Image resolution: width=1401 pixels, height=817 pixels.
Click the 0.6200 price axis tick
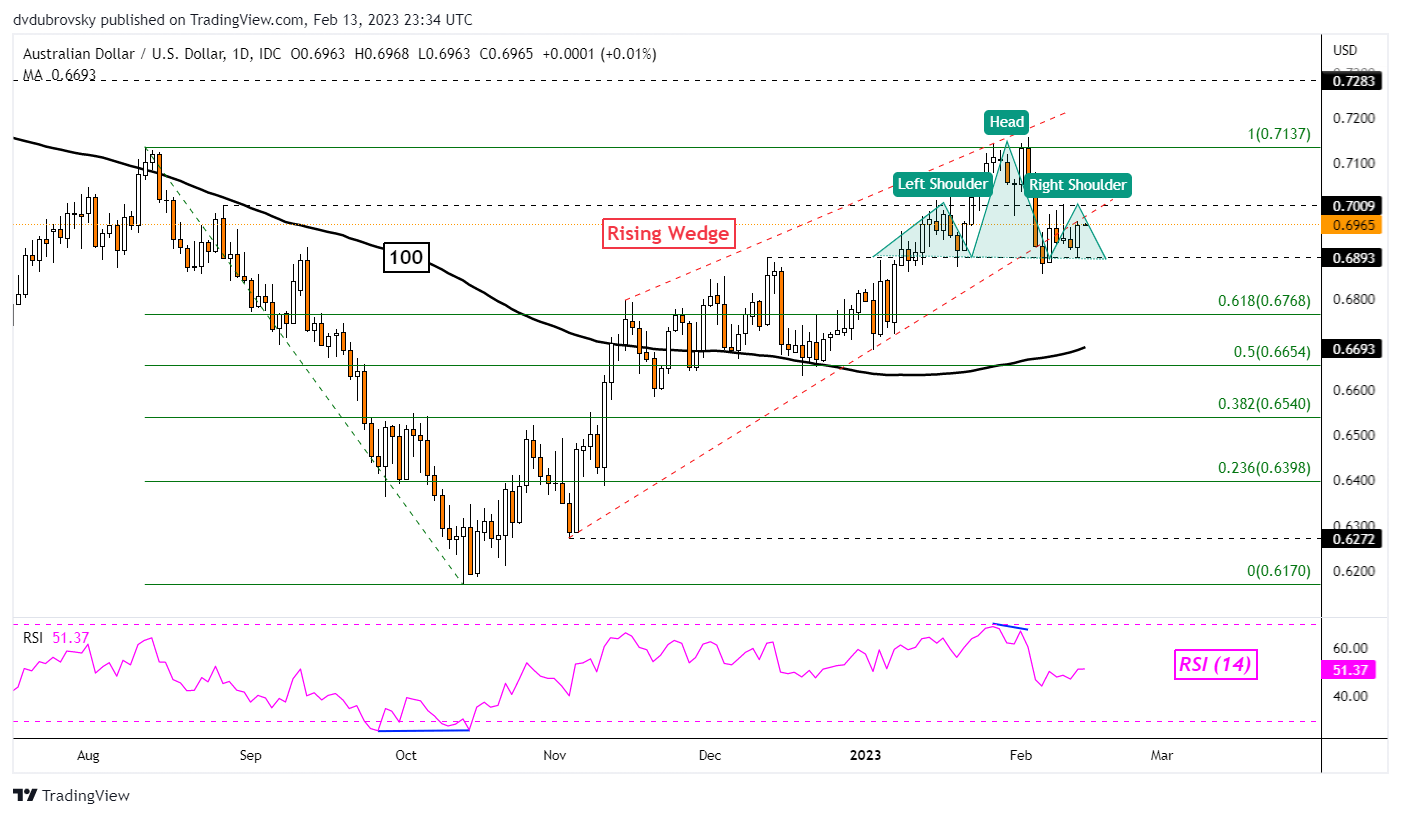coord(1354,571)
